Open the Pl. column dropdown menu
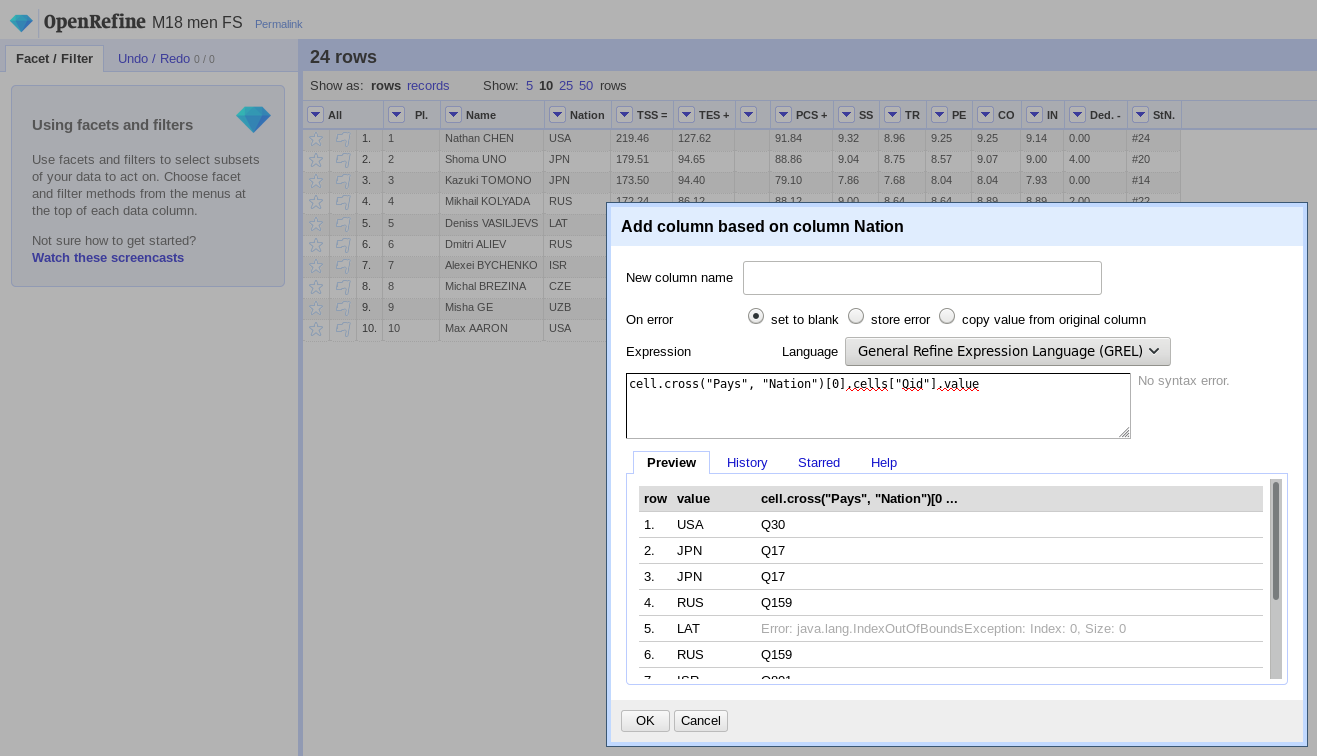The width and height of the screenshot is (1317, 756). click(x=397, y=114)
